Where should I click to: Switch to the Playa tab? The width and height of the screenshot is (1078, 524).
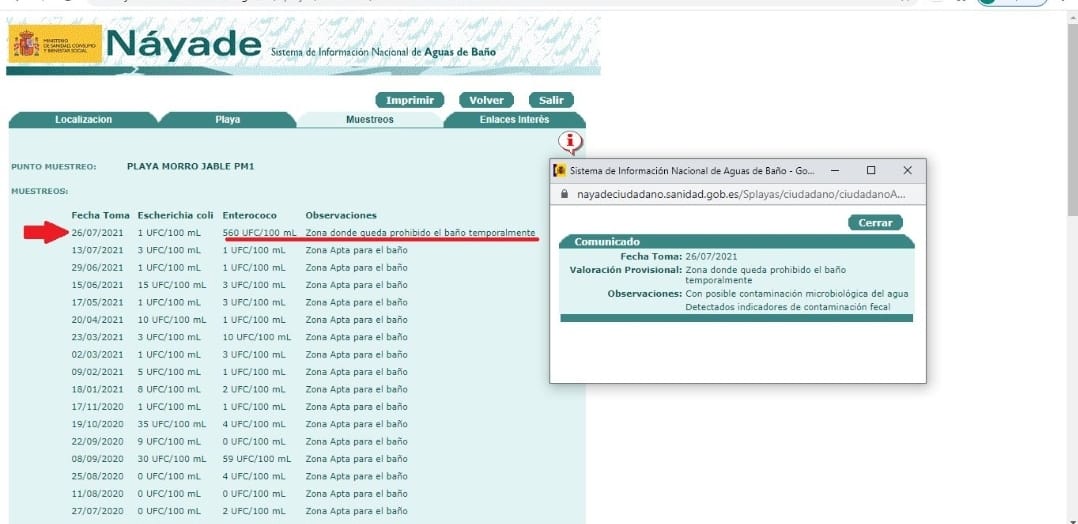[x=228, y=120]
